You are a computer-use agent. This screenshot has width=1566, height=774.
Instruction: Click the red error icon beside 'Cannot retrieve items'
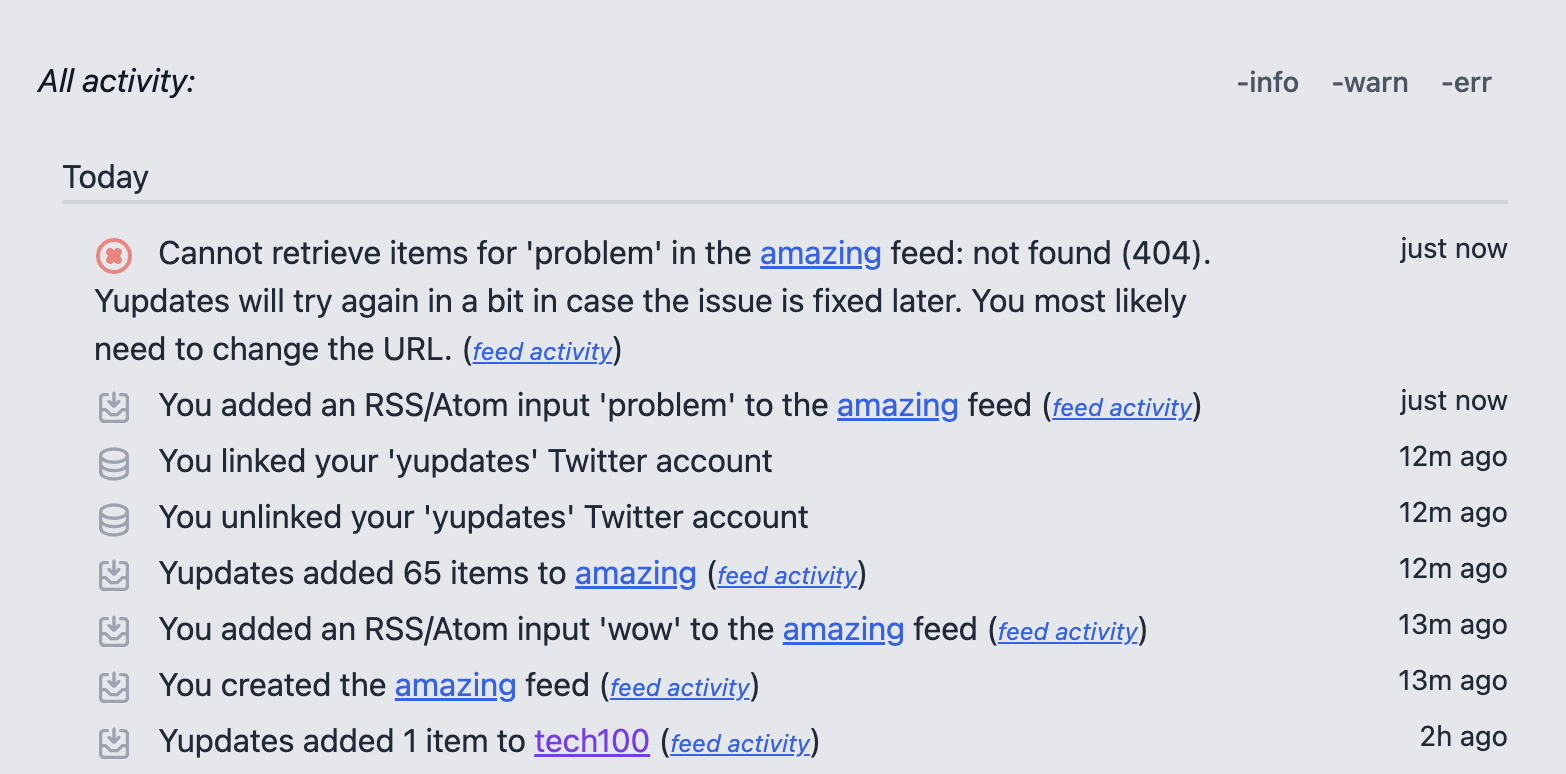point(114,256)
